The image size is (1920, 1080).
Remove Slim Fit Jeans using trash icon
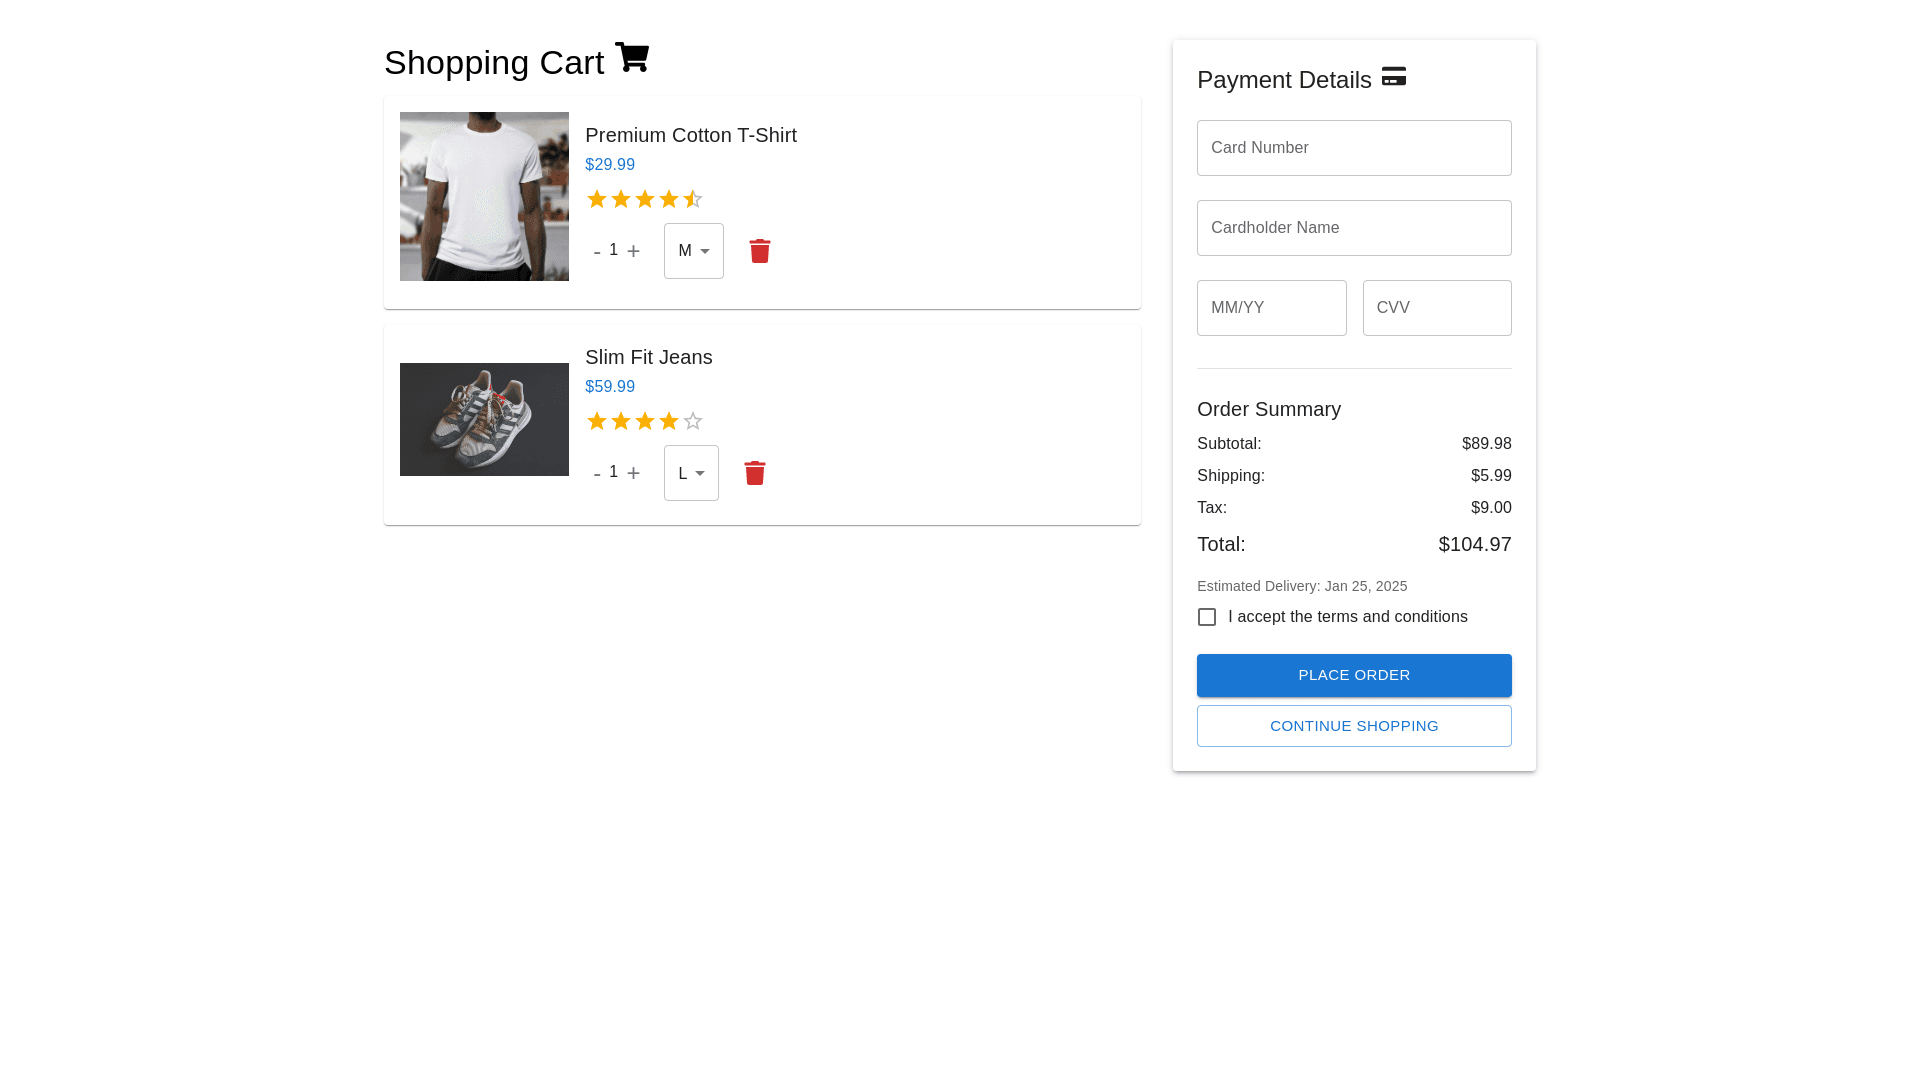755,473
